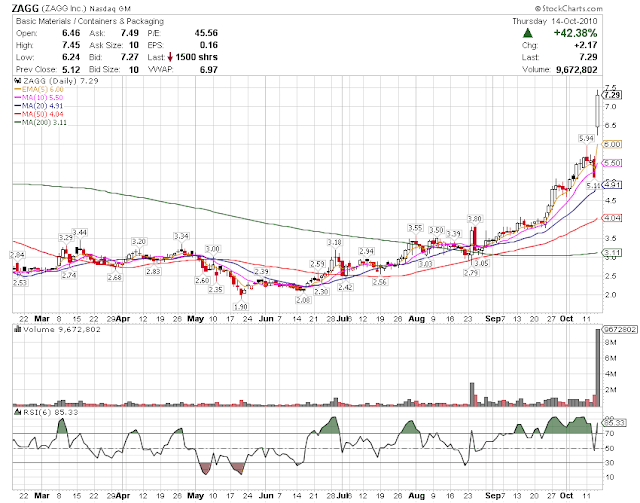This screenshot has width=640, height=503.
Task: Click the 3.20 price callout
Action: (x=138, y=241)
